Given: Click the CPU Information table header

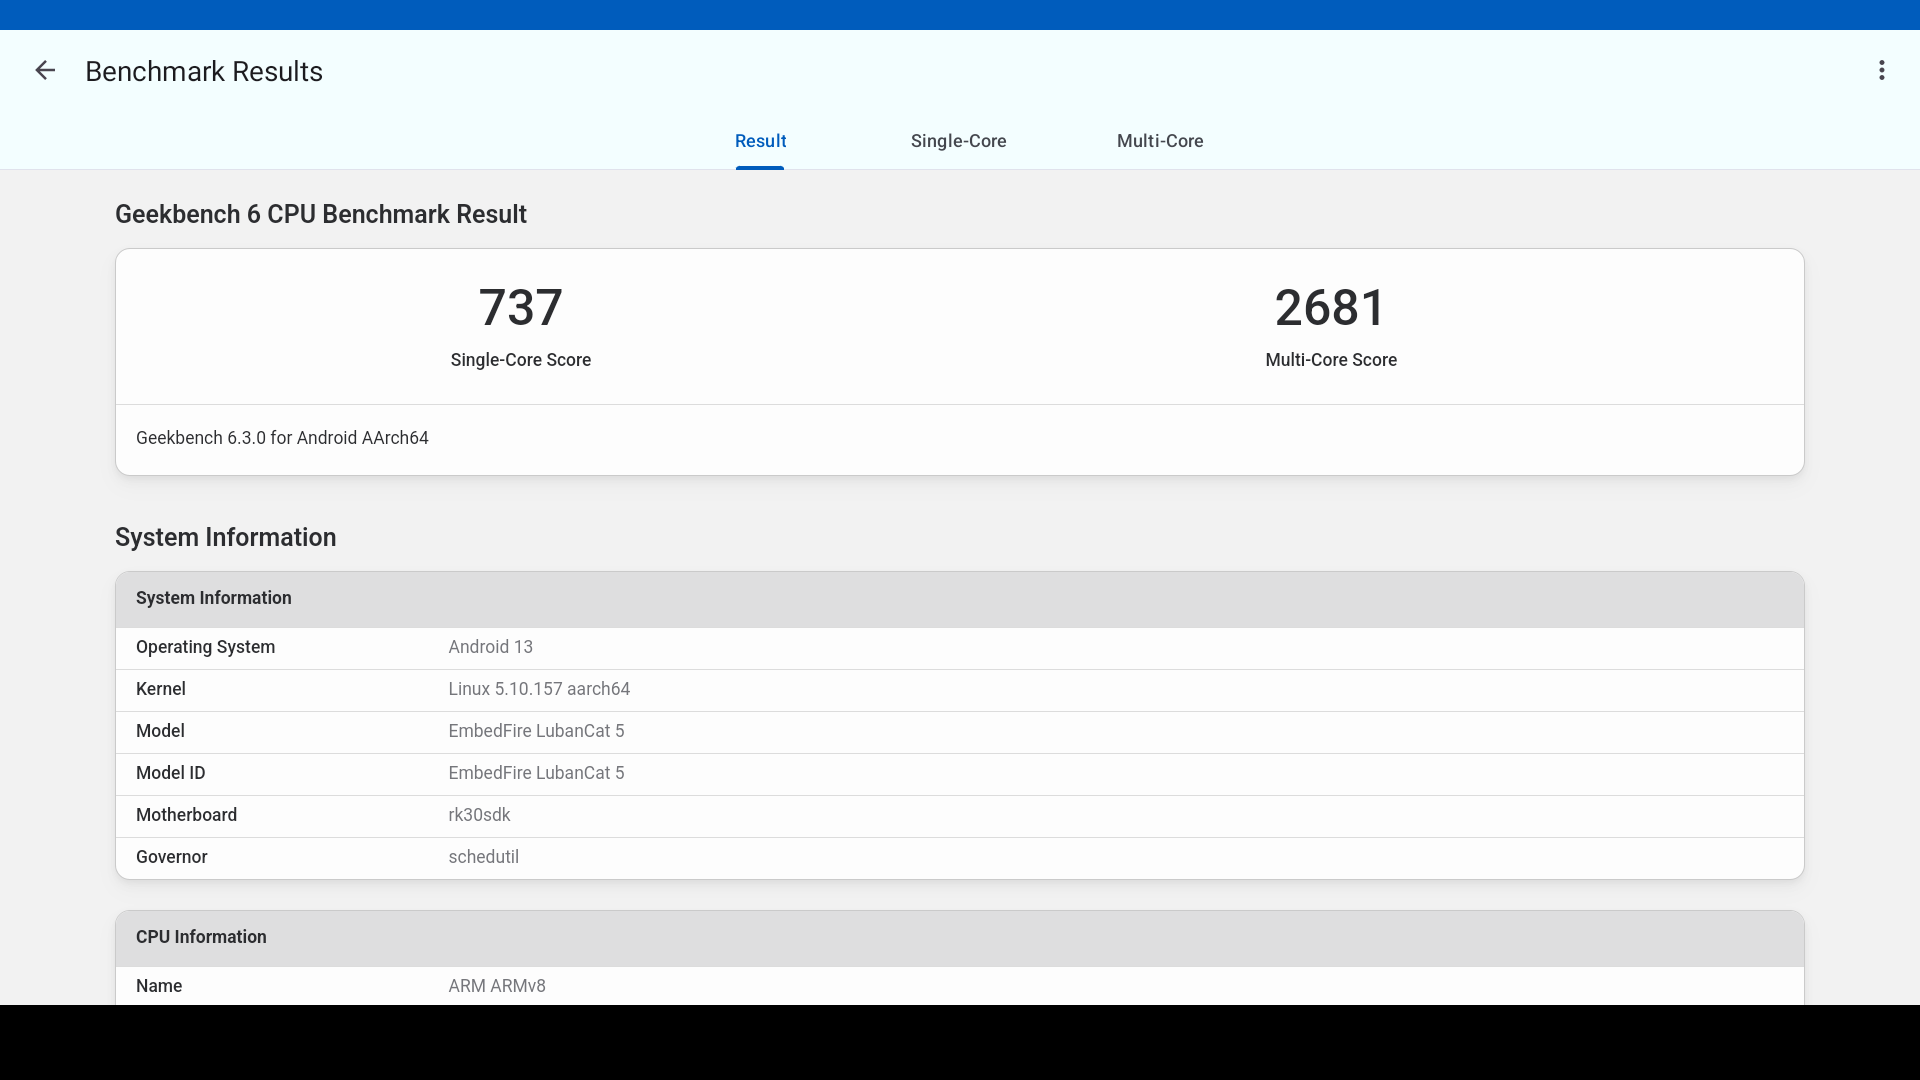Looking at the screenshot, I should click(960, 938).
